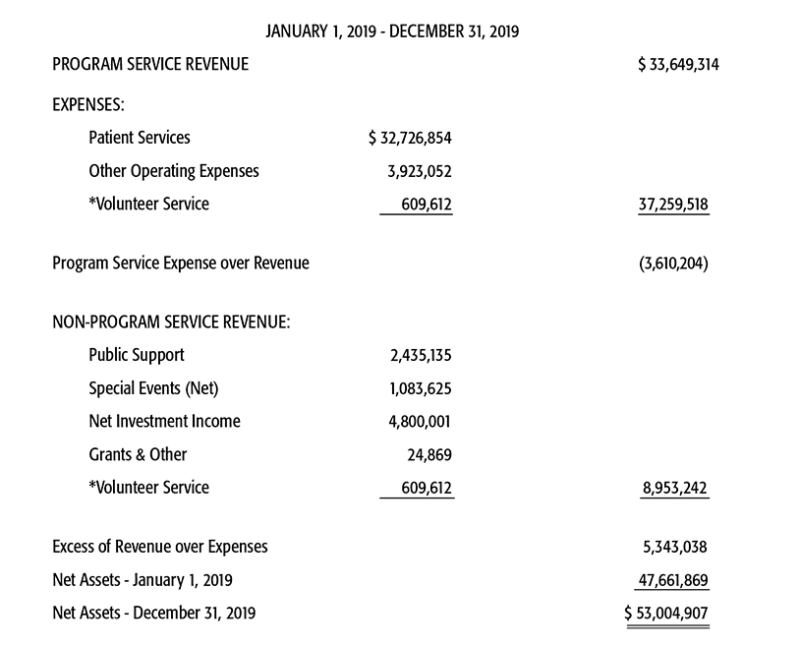Image resolution: width=800 pixels, height=646 pixels.
Task: Click the Volunteer Service expense line label
Action: pyautogui.click(x=148, y=204)
